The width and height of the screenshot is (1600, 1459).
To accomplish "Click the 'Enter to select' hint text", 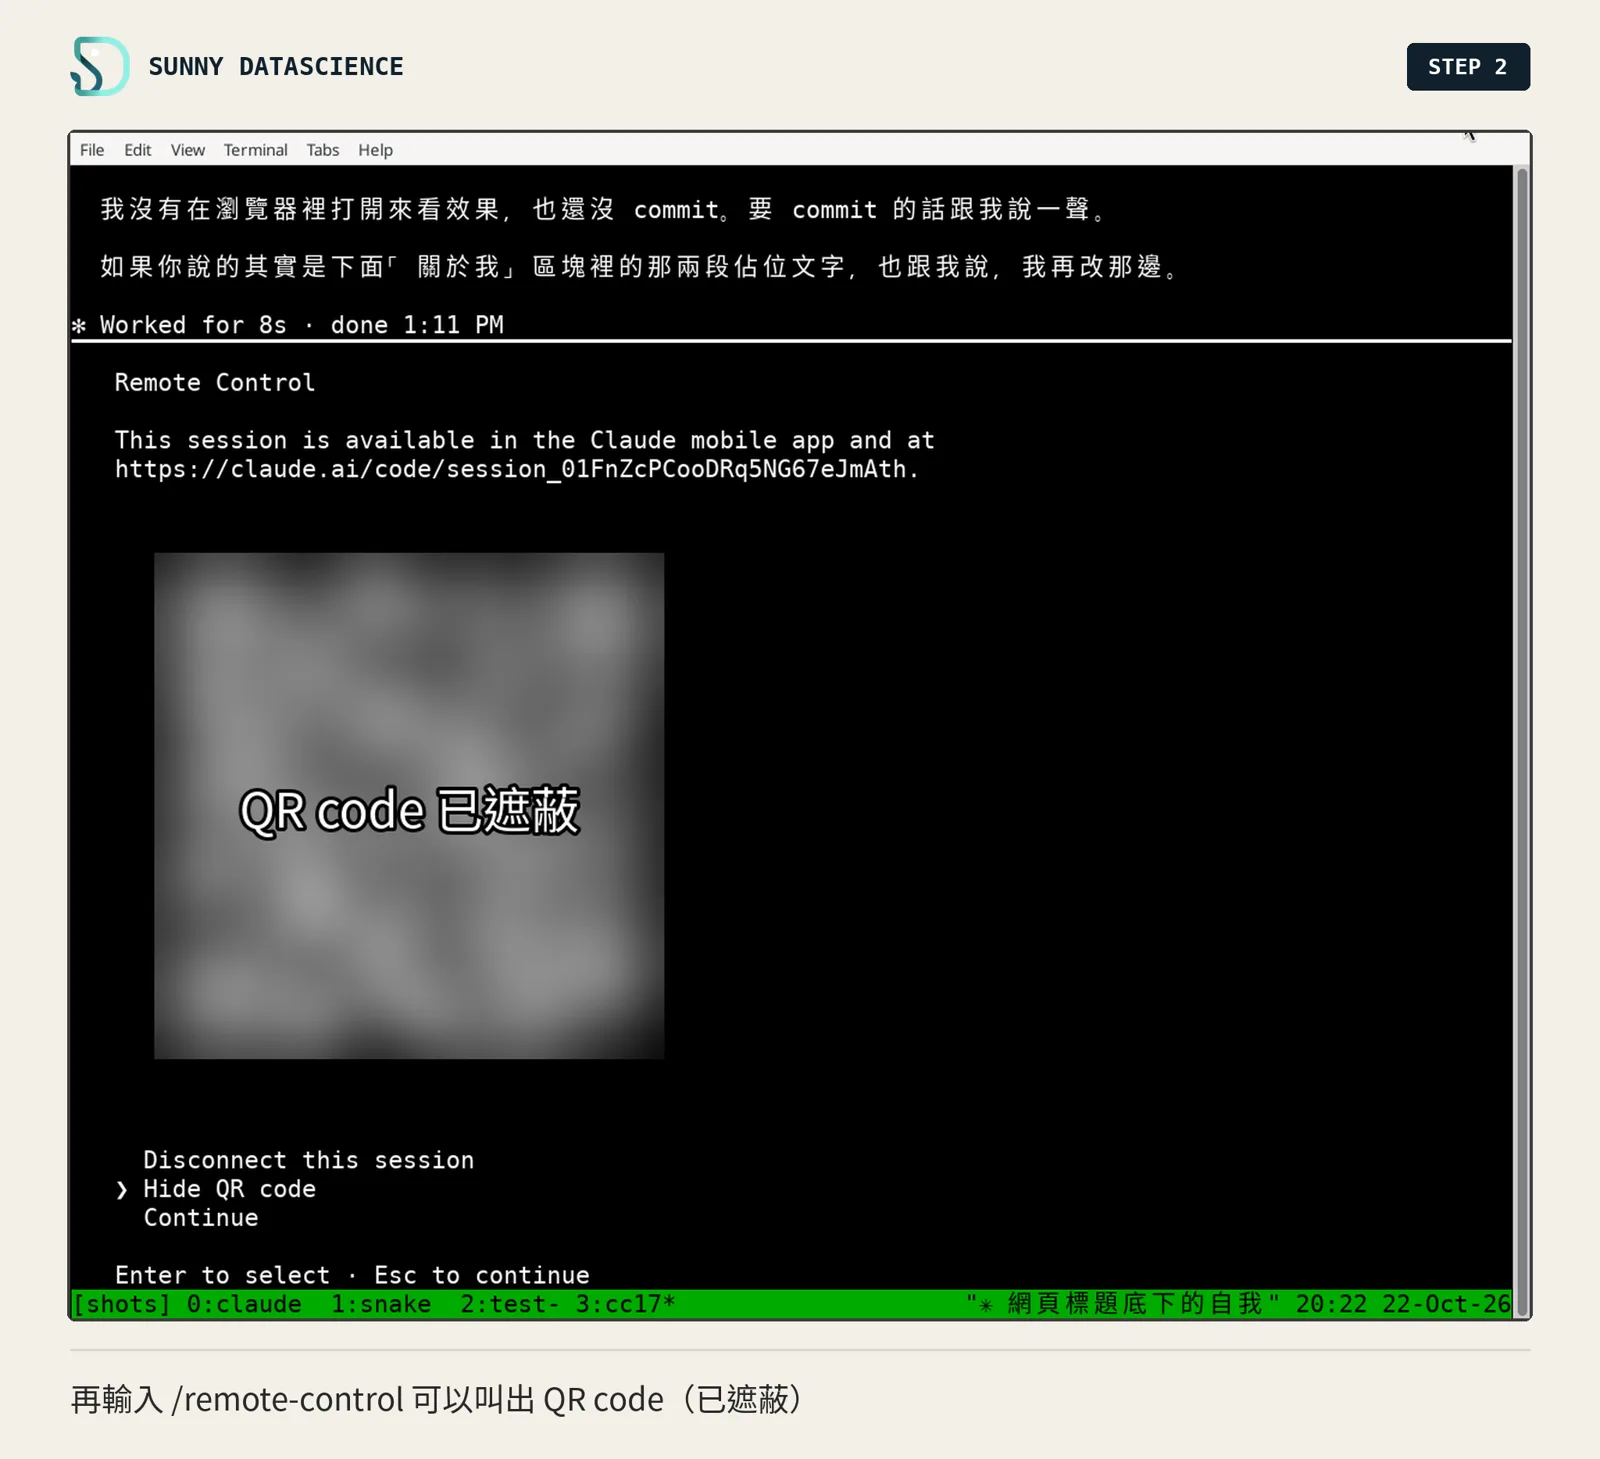I will point(222,1275).
